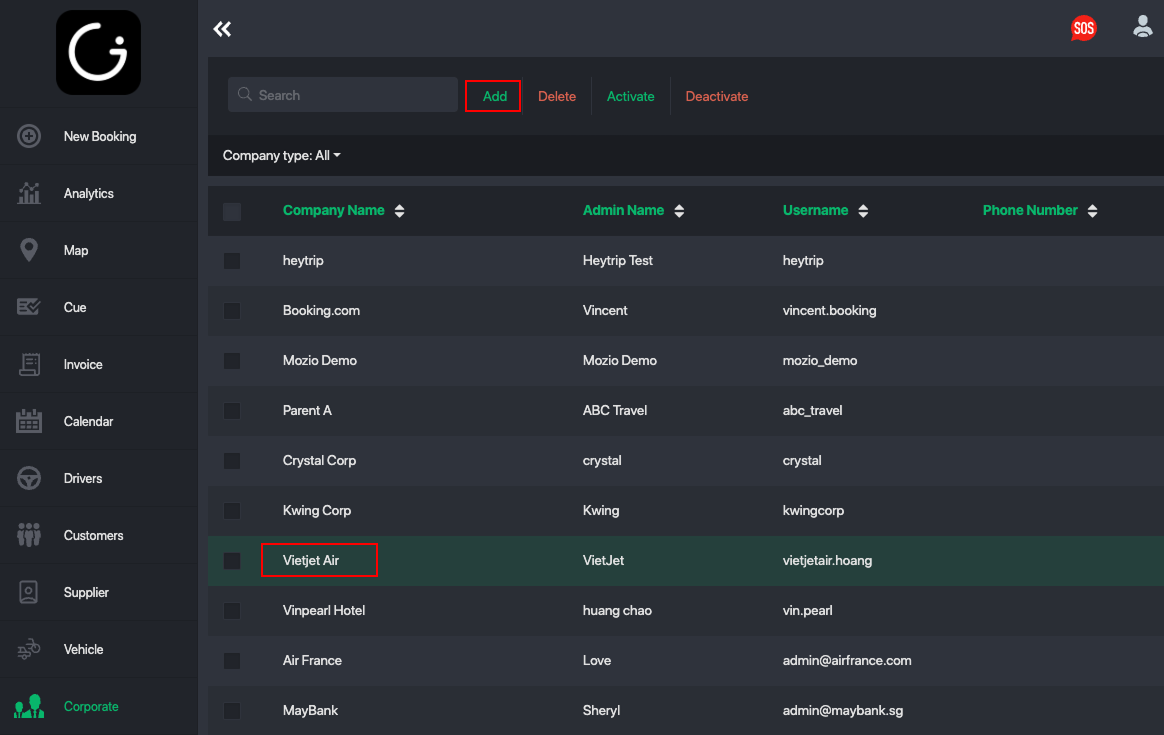Click username kwingcorp
The width and height of the screenshot is (1164, 735).
813,511
